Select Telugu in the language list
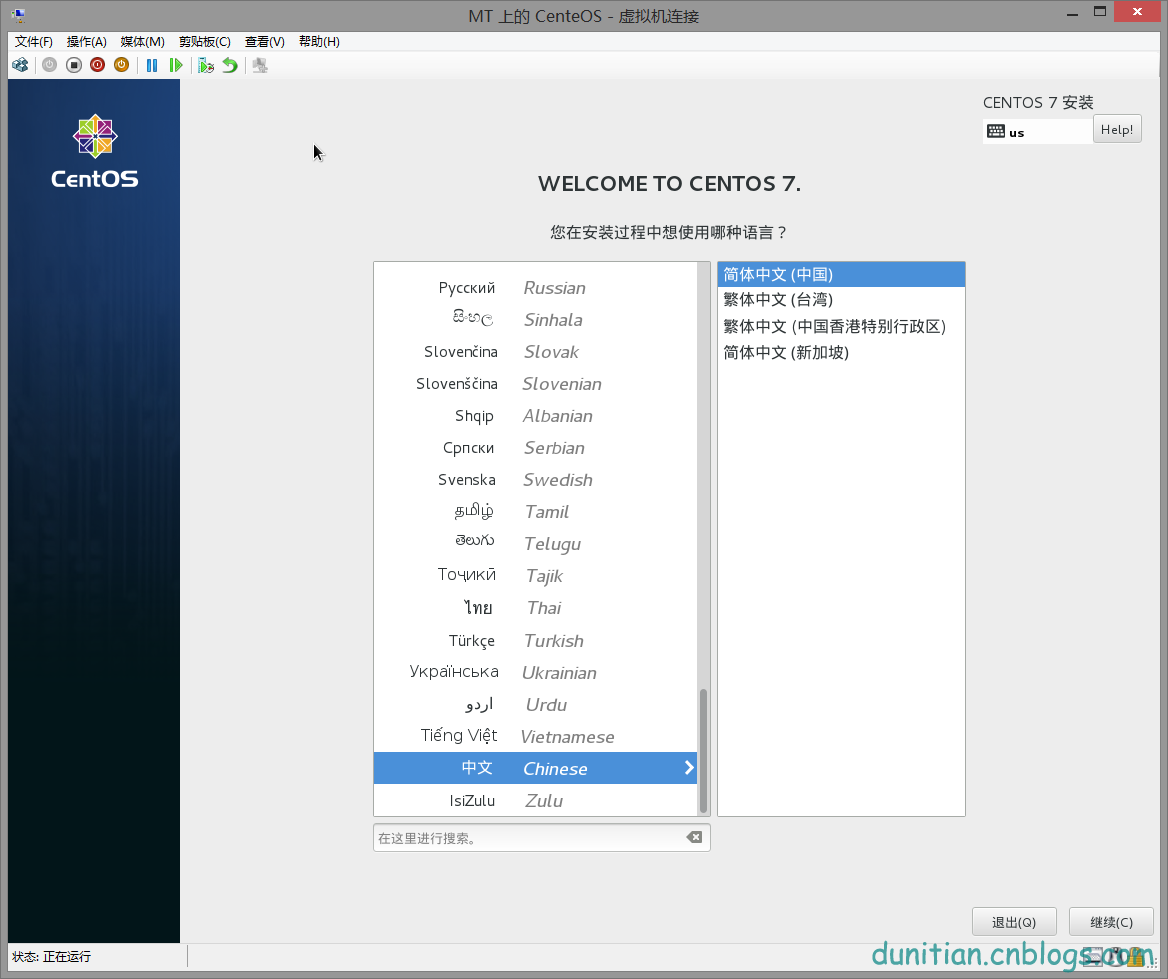This screenshot has width=1168, height=979. (x=535, y=544)
